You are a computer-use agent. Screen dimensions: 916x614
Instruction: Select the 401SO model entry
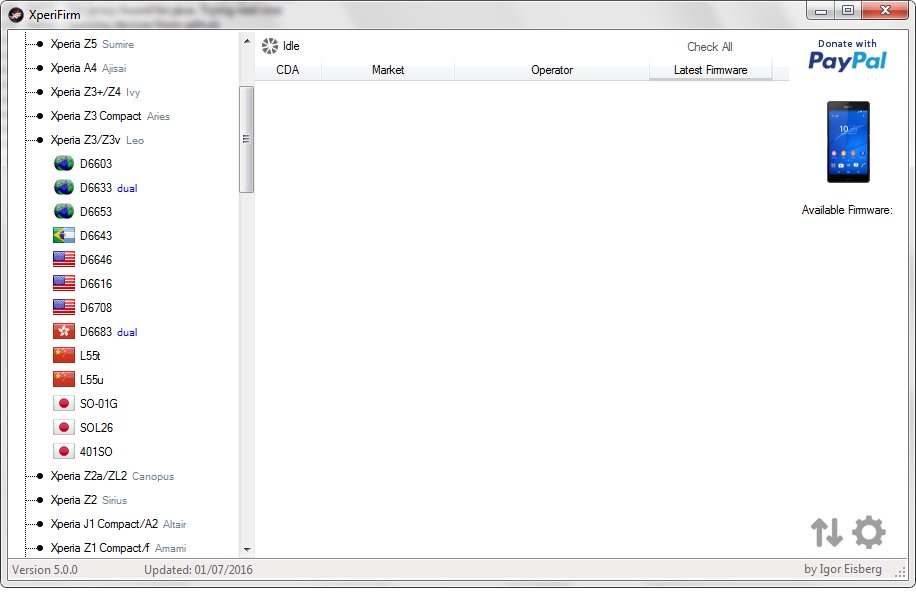[x=96, y=452]
